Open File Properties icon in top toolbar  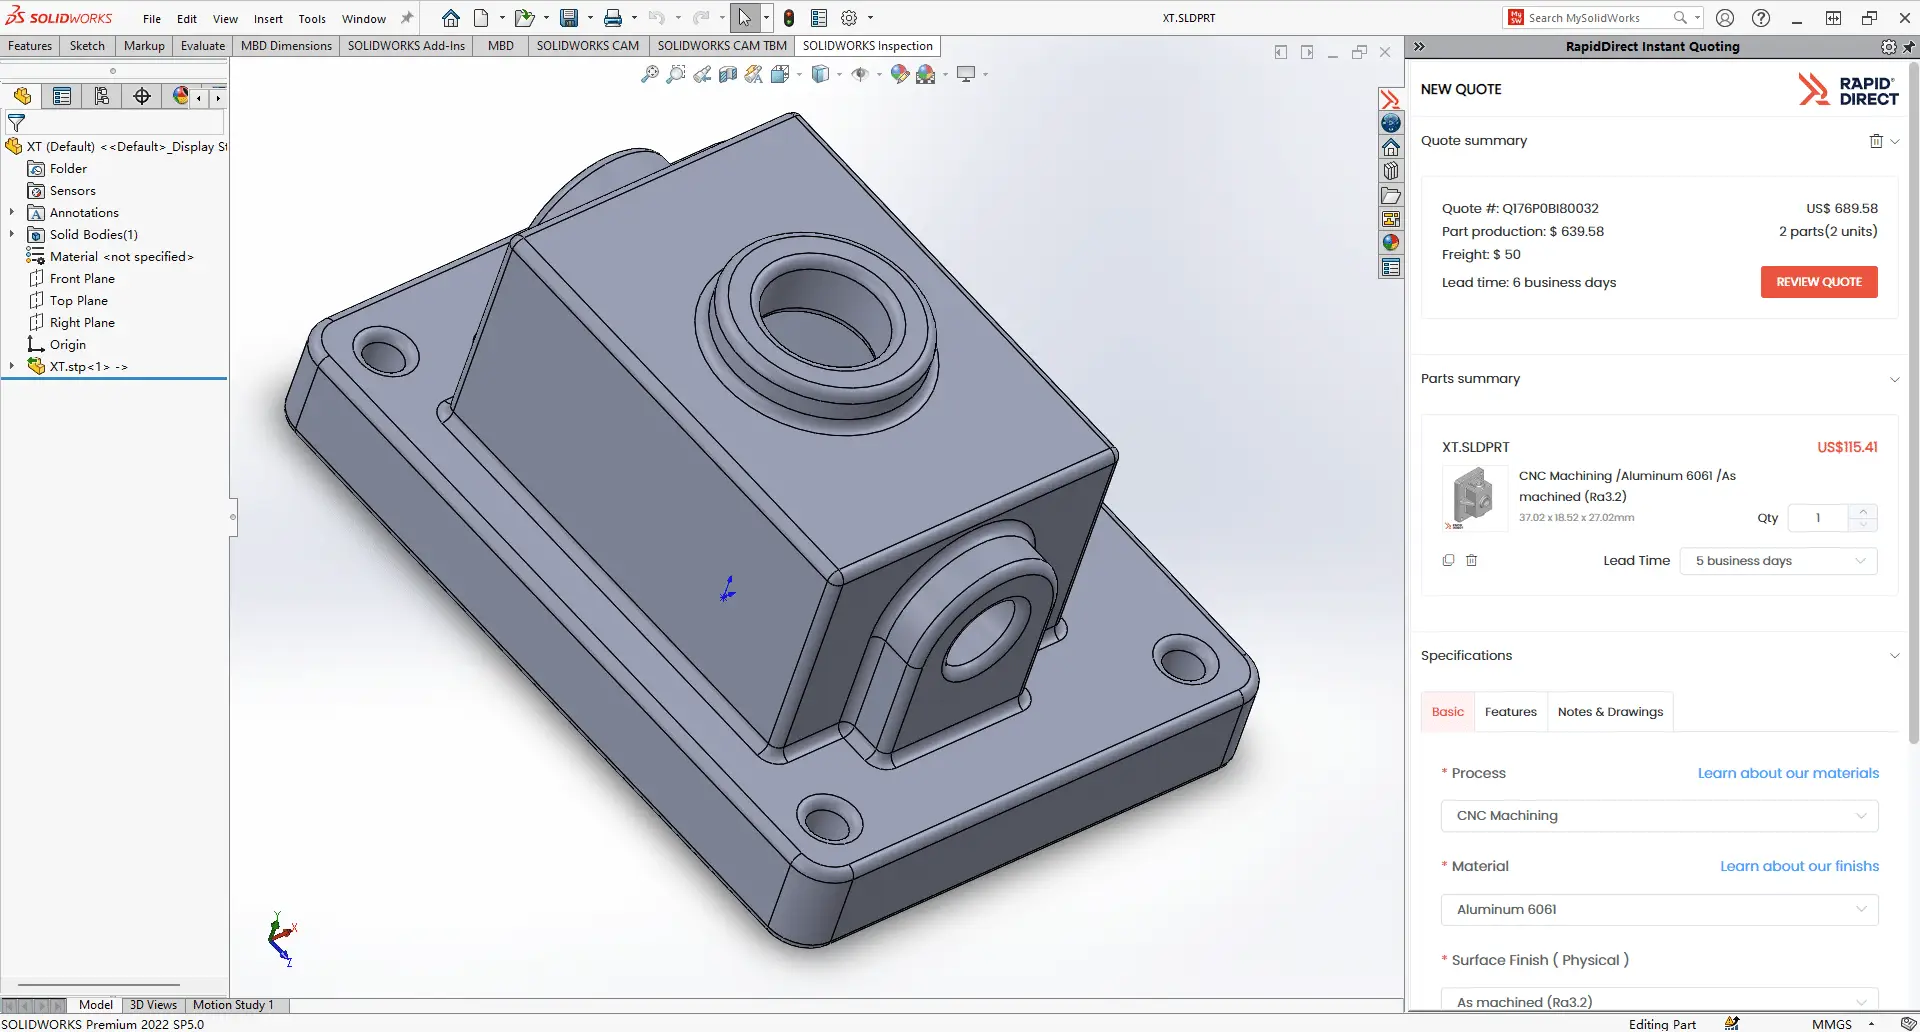819,18
